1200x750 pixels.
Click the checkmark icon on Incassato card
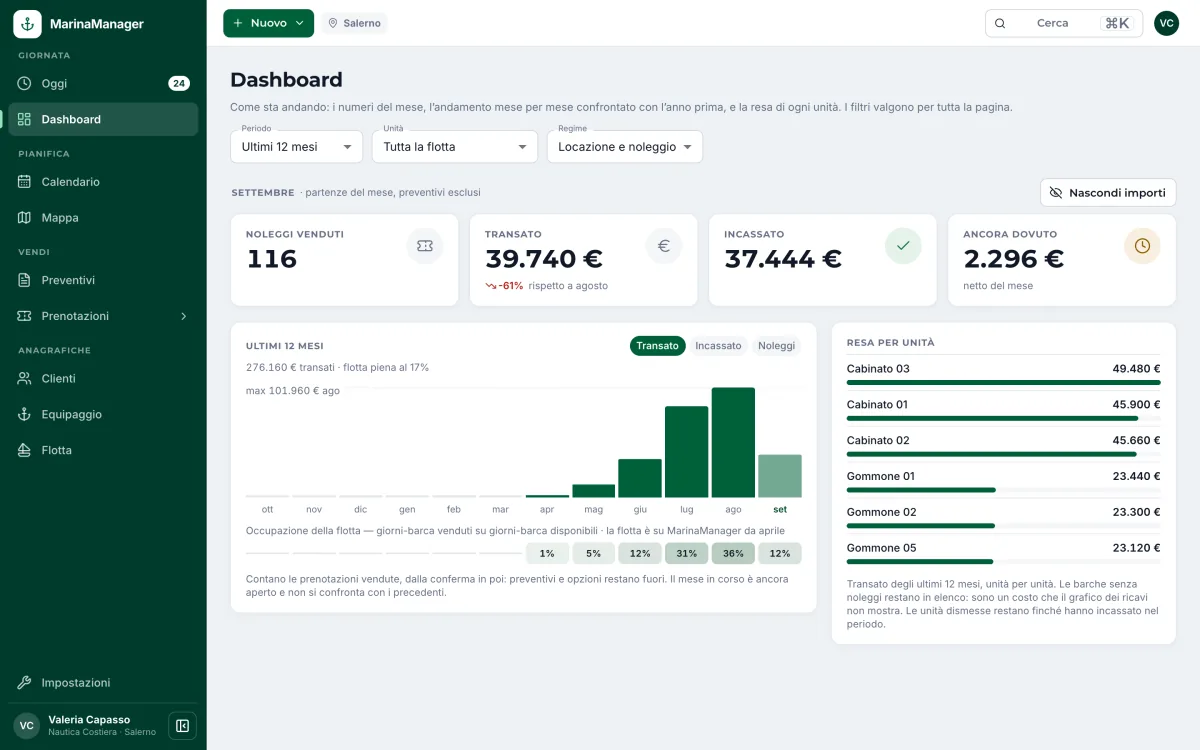(x=903, y=246)
